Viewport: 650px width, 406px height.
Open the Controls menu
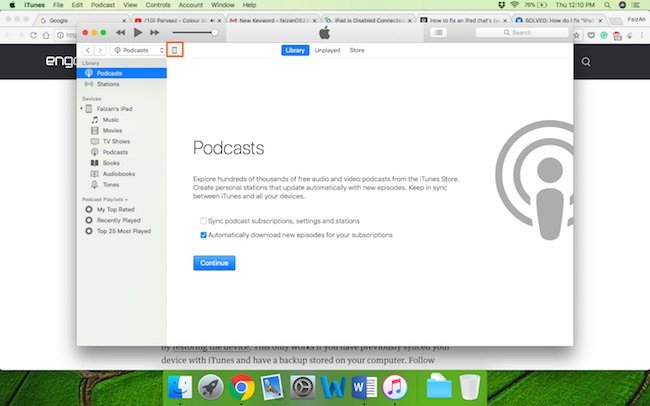click(x=158, y=5)
